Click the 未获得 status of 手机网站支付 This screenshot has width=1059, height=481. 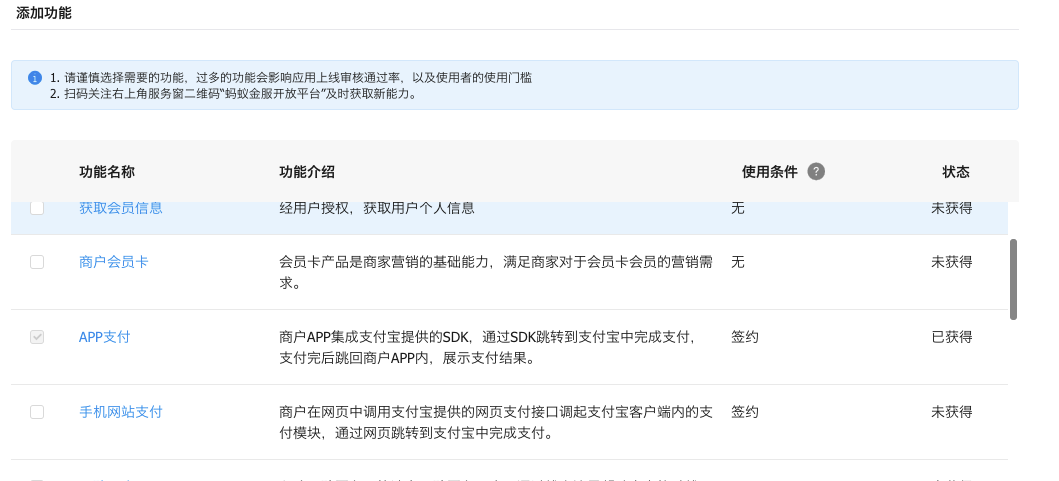point(952,412)
